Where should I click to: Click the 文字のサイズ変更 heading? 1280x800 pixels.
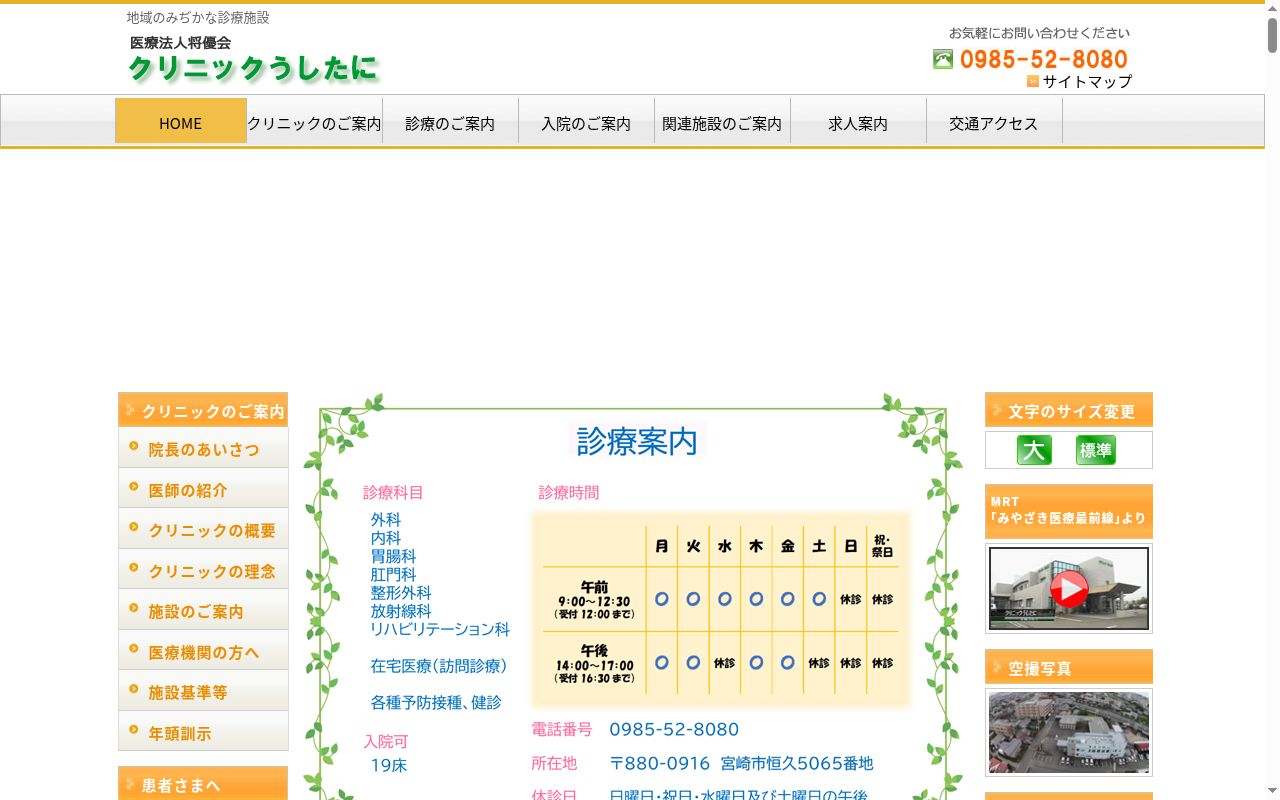[1069, 410]
